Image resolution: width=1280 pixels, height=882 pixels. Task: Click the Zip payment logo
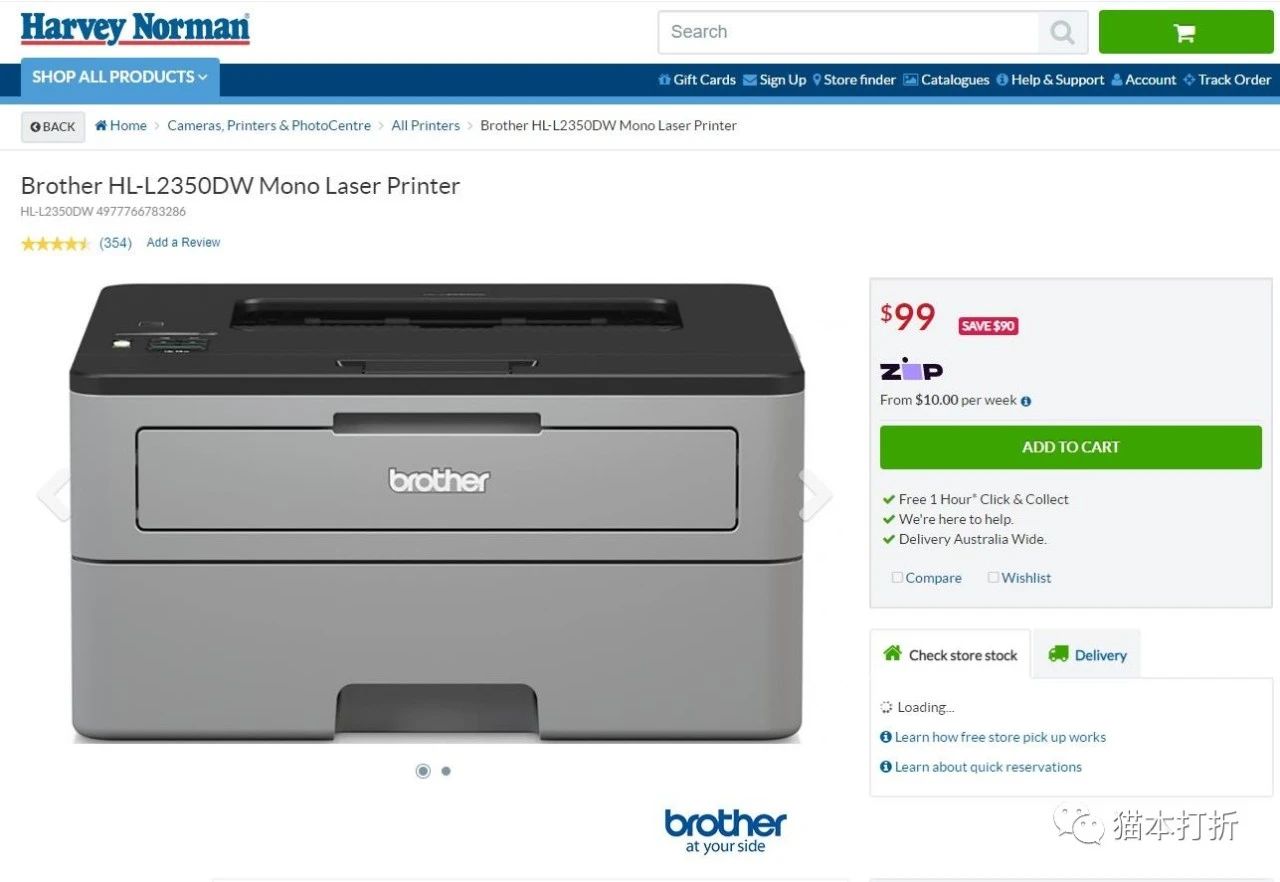(911, 369)
